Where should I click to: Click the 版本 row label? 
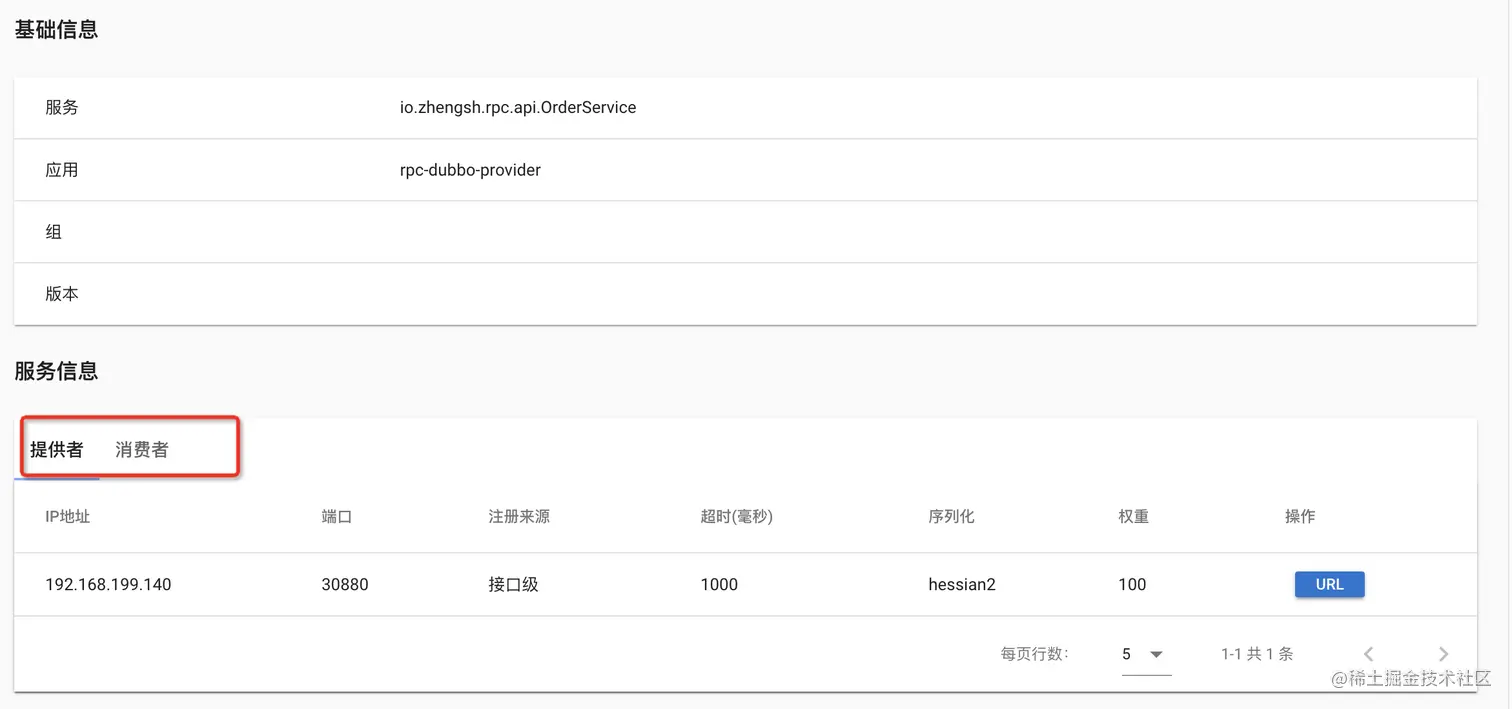pyautogui.click(x=62, y=294)
